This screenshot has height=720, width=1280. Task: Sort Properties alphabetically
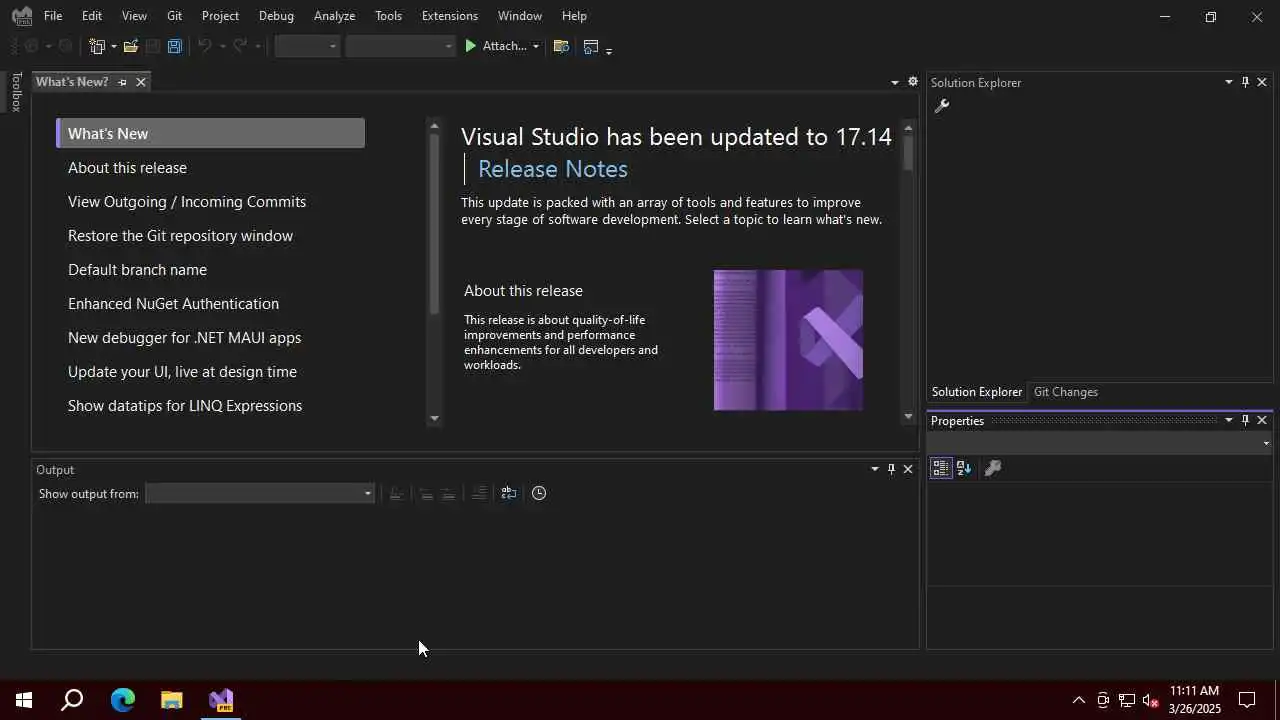tap(964, 468)
